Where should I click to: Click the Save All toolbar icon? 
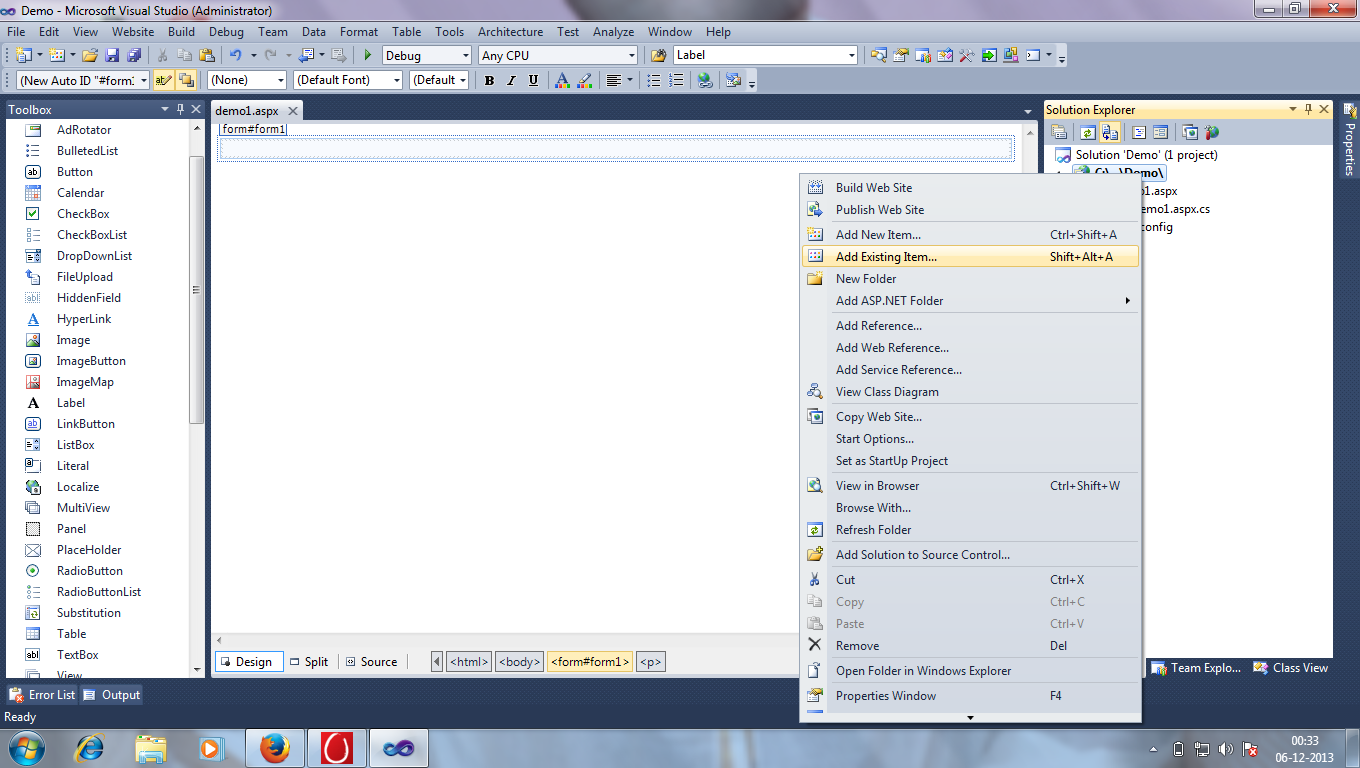tap(133, 56)
